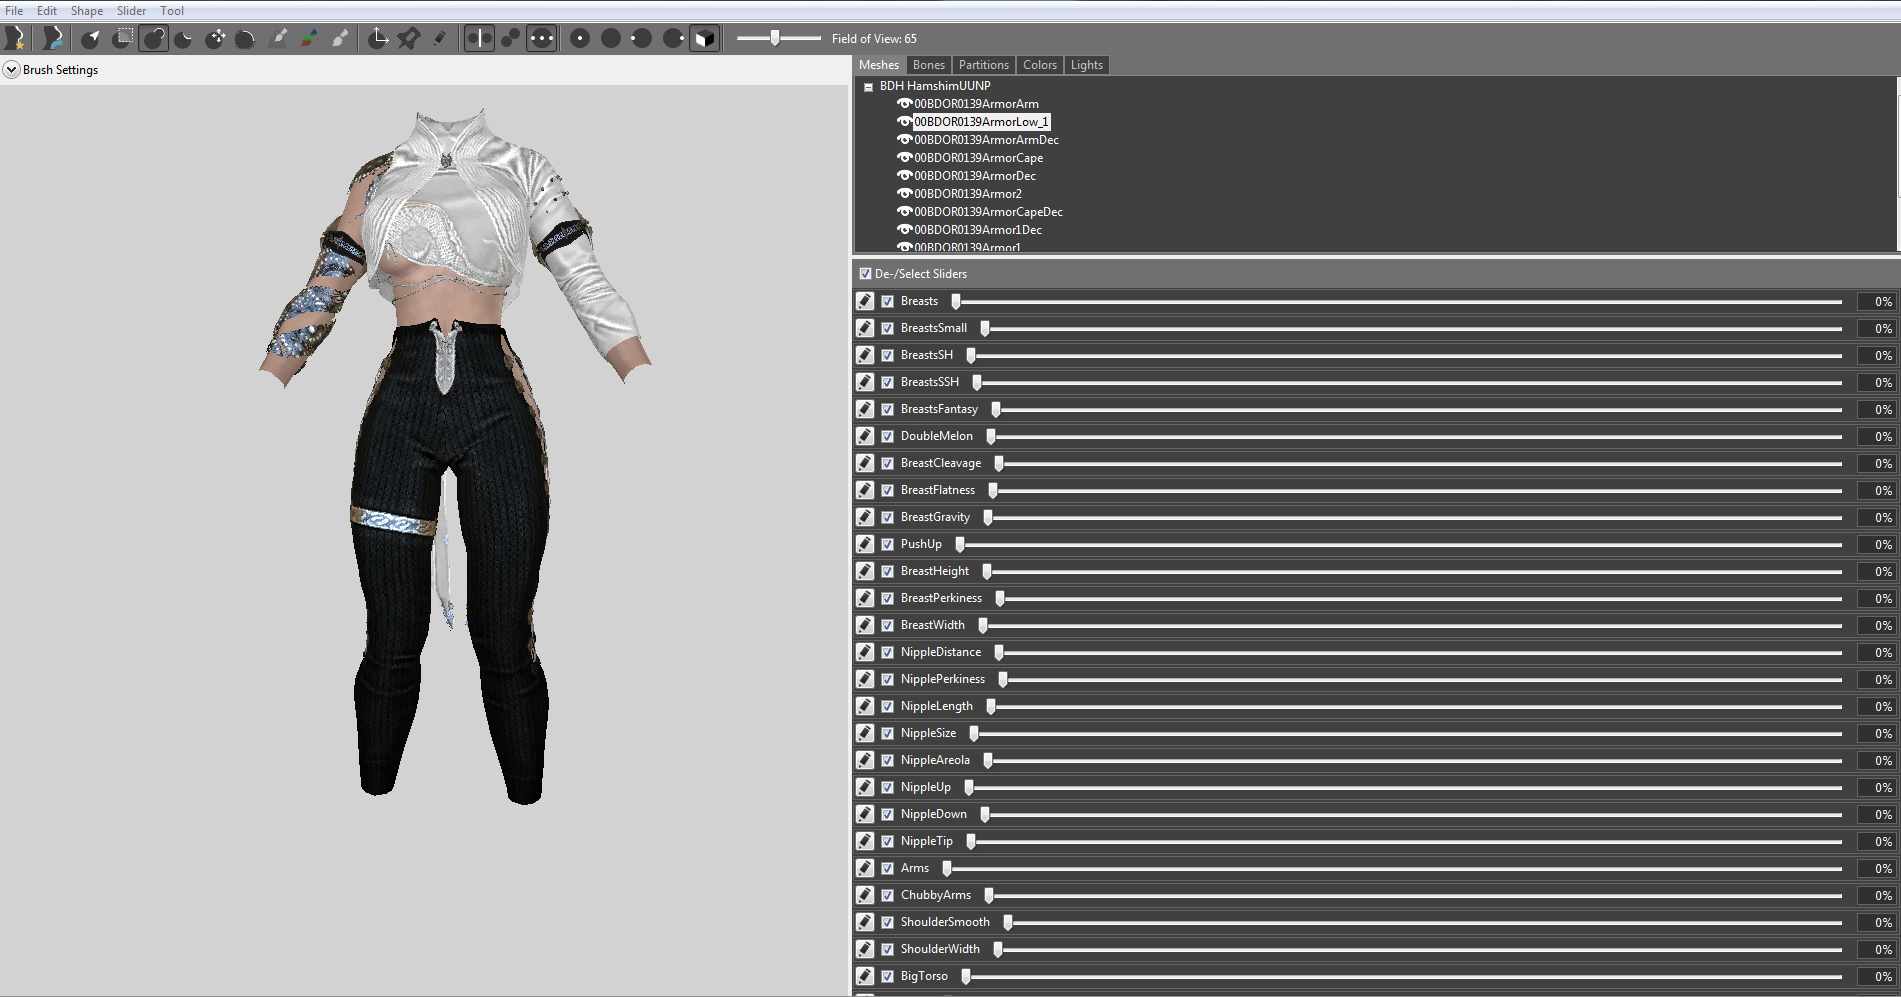The width and height of the screenshot is (1901, 997).
Task: Click edit pencil for DoubleMelon slider
Action: coord(865,436)
